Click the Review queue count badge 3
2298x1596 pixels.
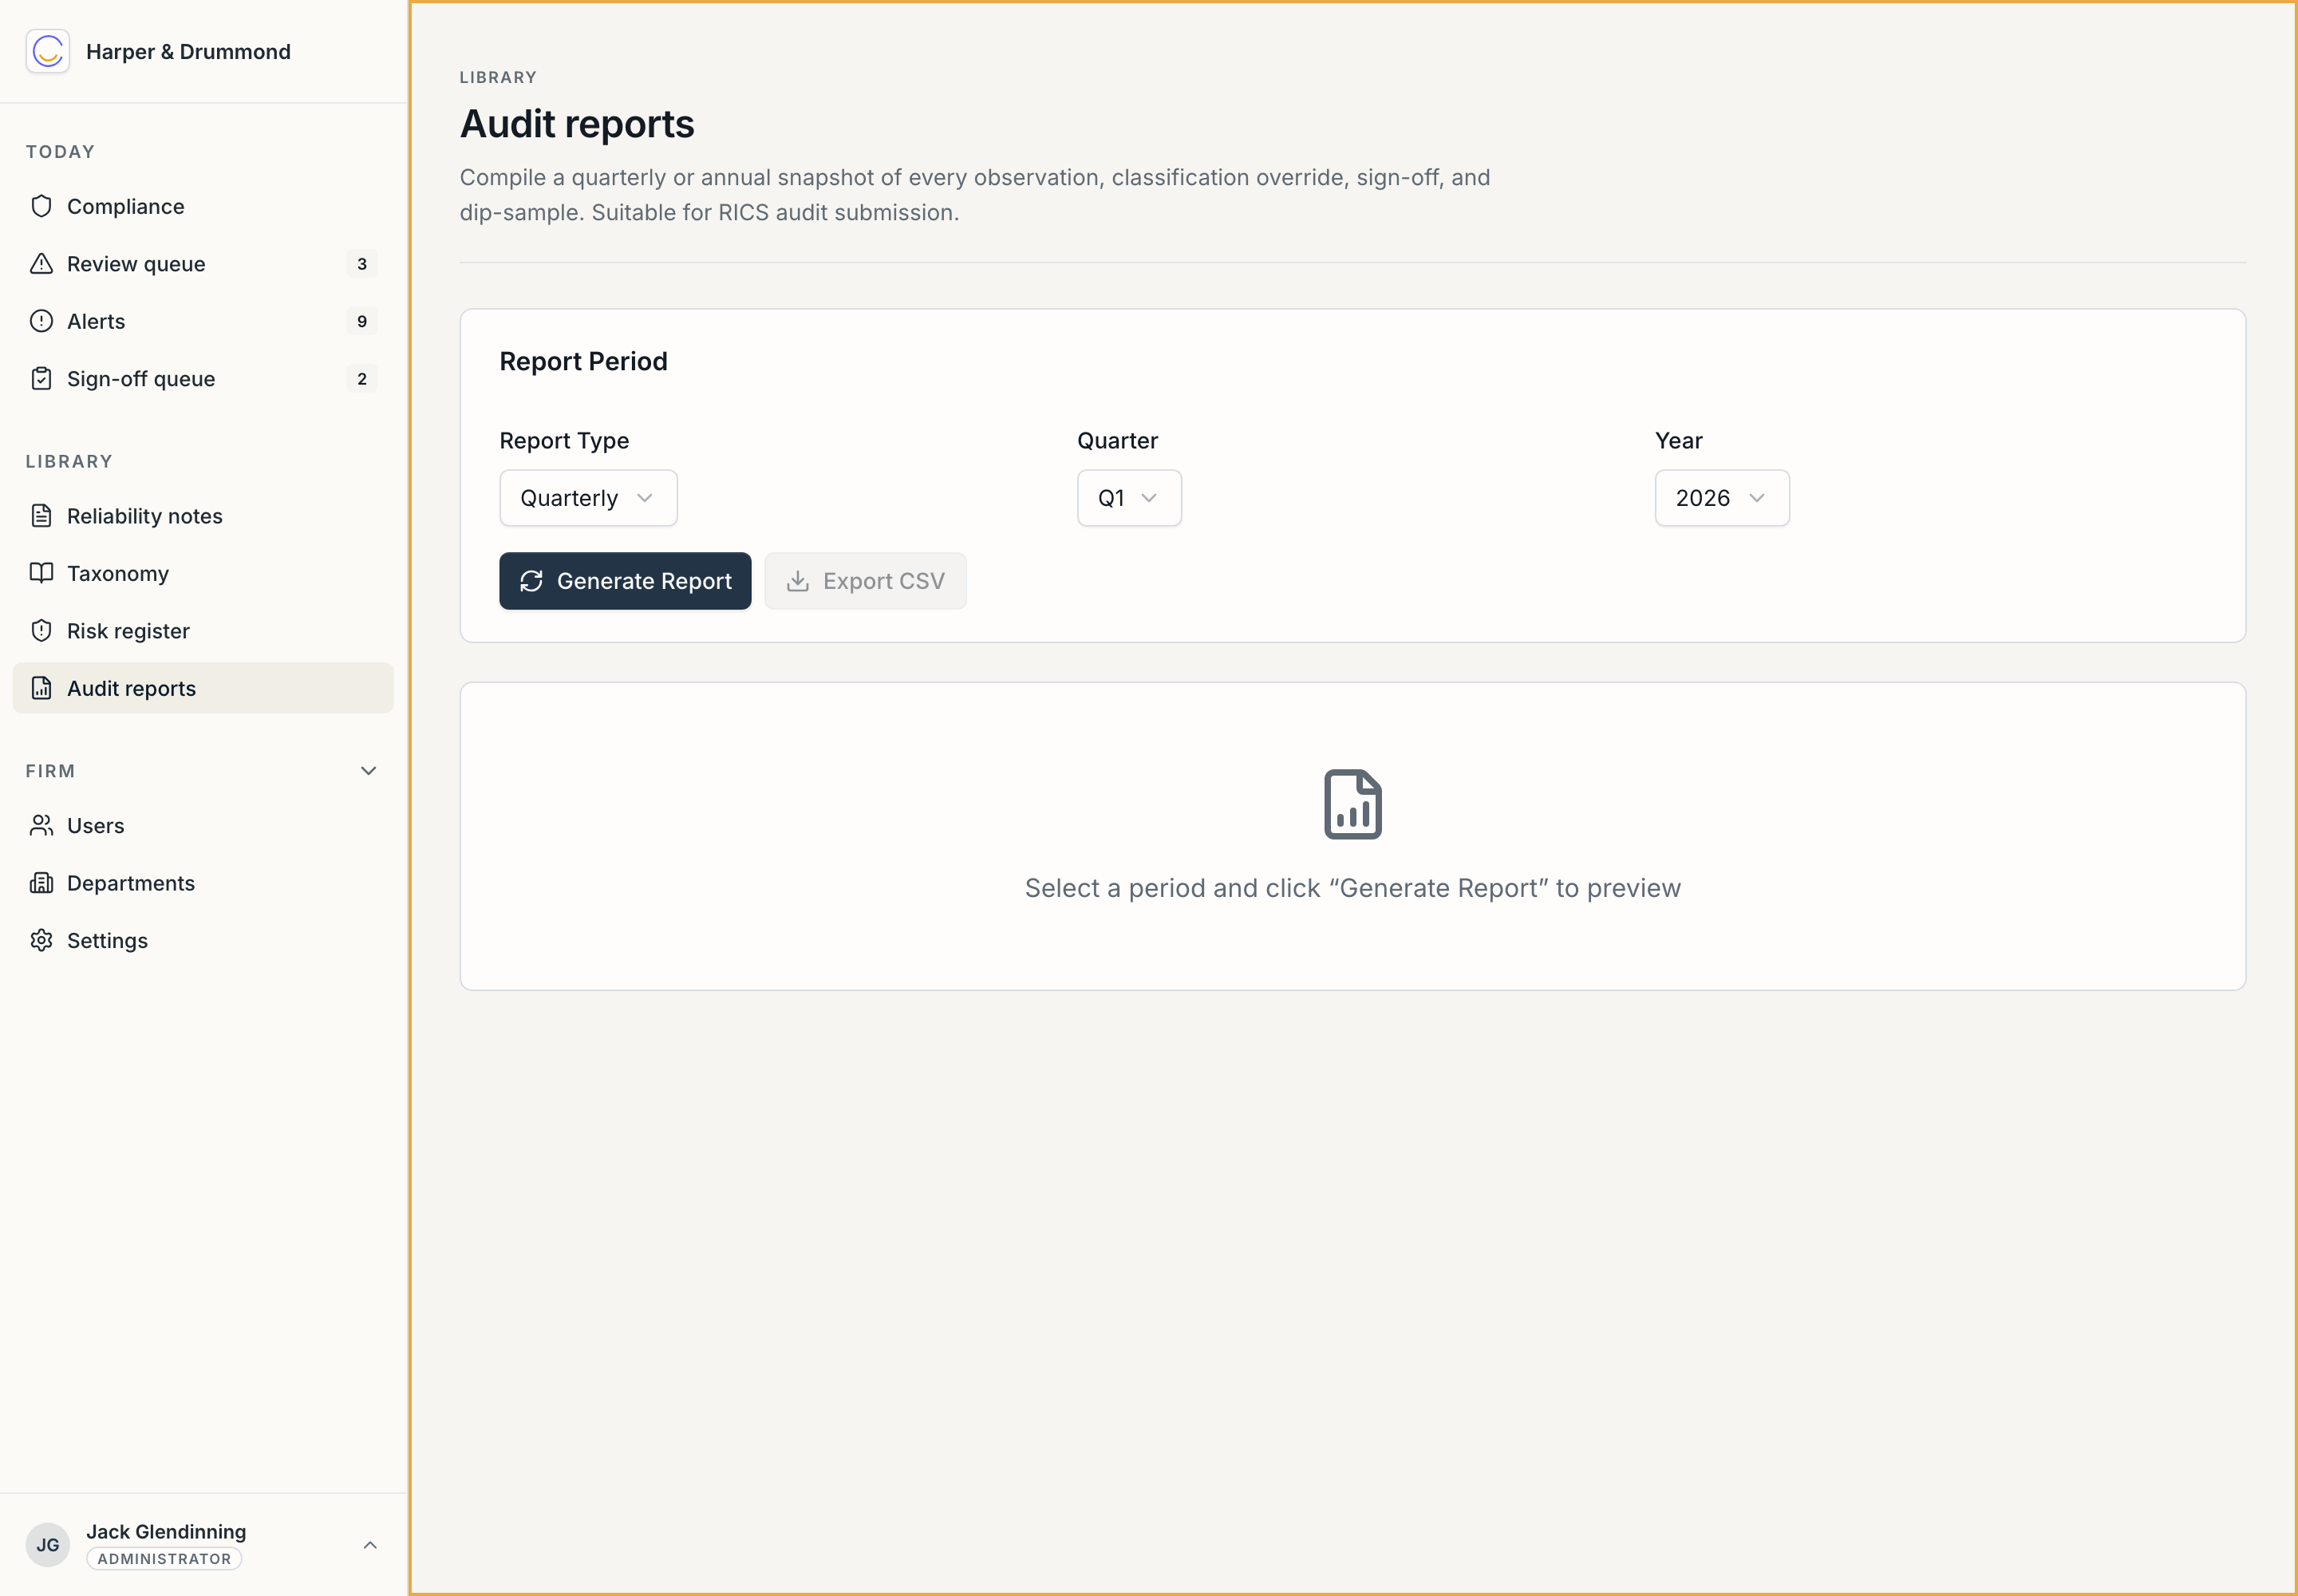point(362,264)
